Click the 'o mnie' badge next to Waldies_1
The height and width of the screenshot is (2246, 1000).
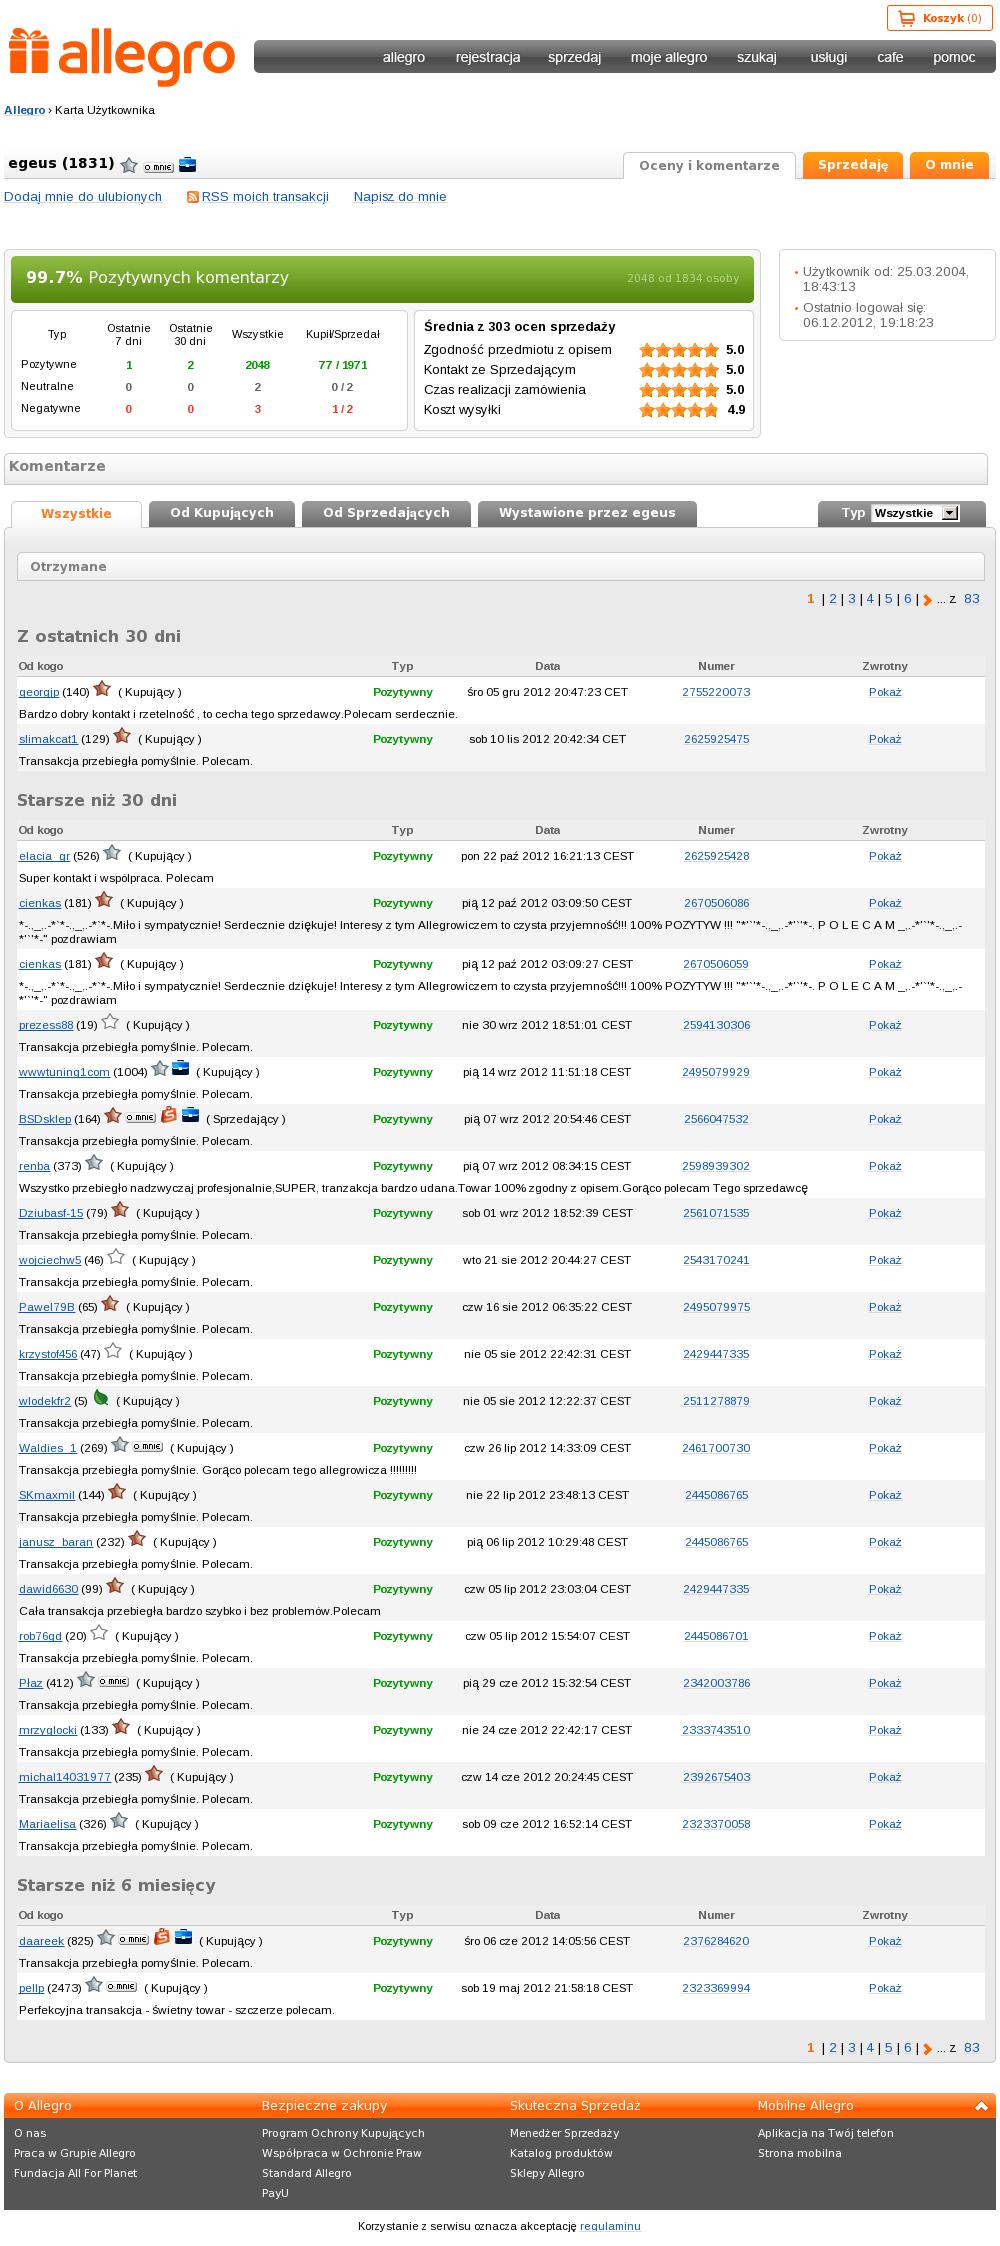(147, 1447)
